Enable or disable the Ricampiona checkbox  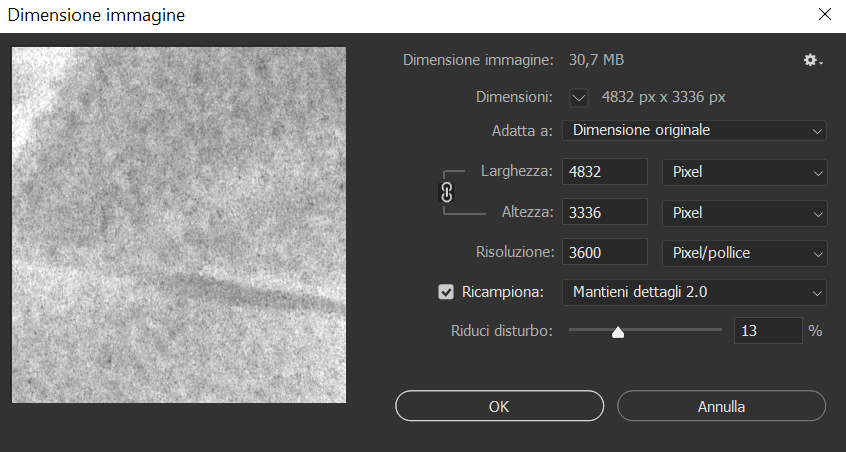click(446, 293)
